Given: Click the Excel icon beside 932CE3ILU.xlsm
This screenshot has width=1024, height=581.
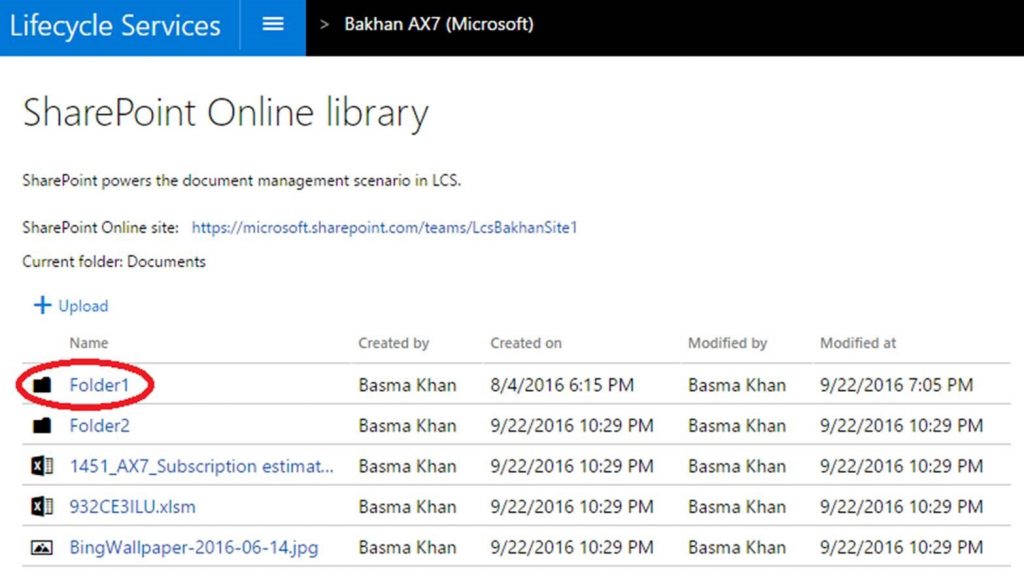Looking at the screenshot, I should coord(42,507).
